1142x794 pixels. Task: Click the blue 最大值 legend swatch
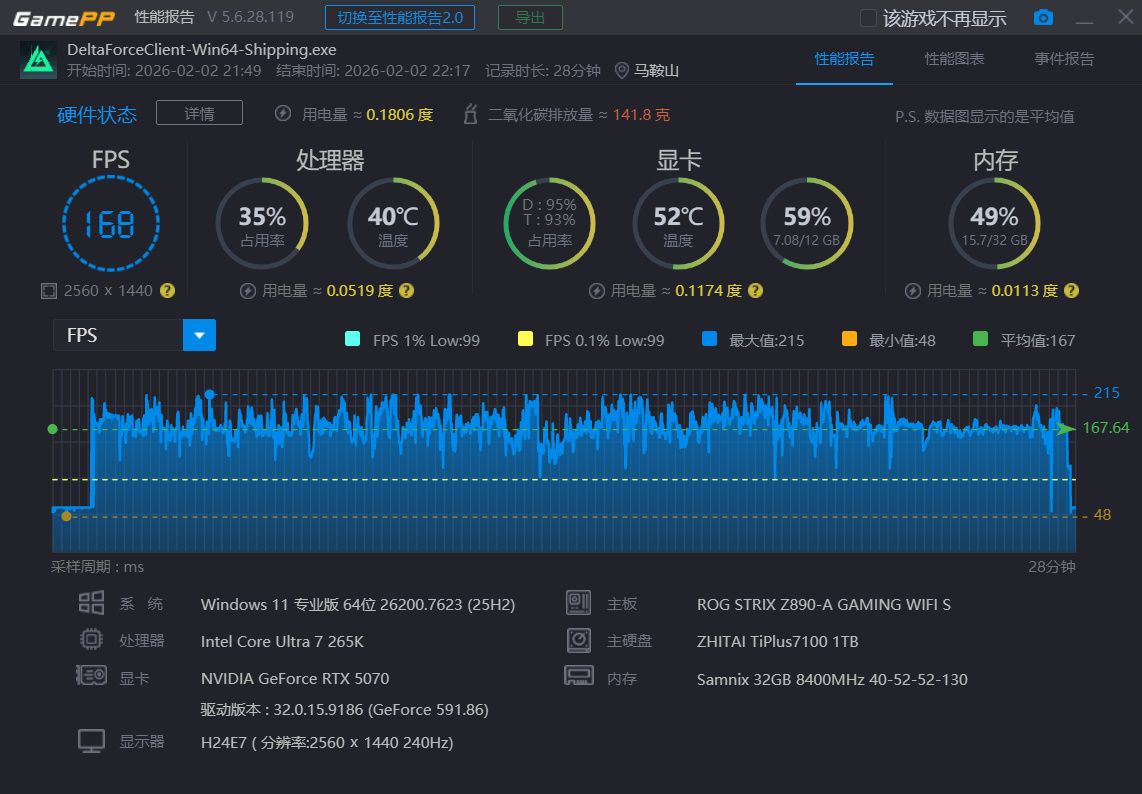click(x=709, y=339)
